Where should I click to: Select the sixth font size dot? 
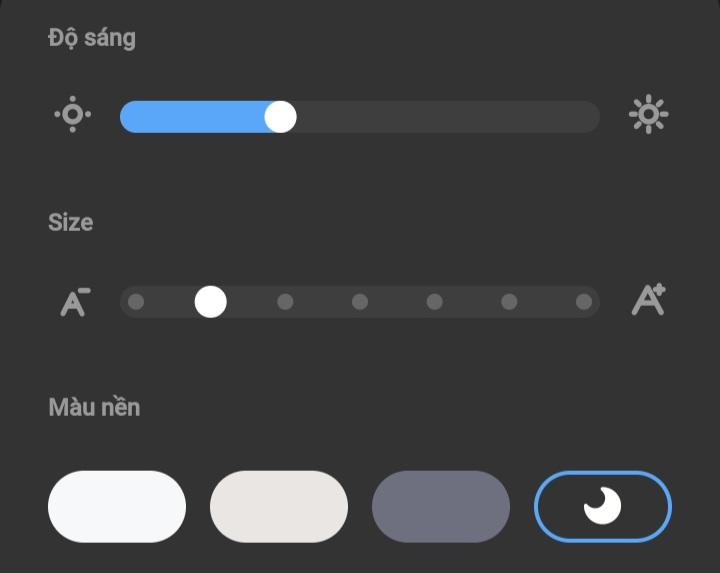pos(509,302)
